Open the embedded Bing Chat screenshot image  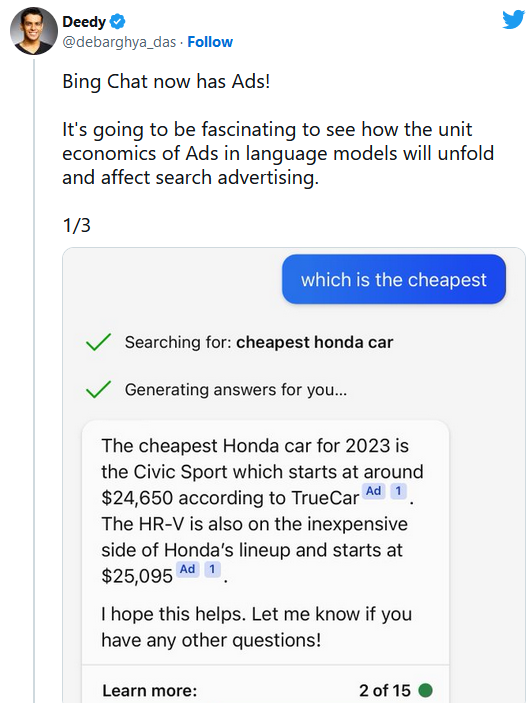pos(294,475)
